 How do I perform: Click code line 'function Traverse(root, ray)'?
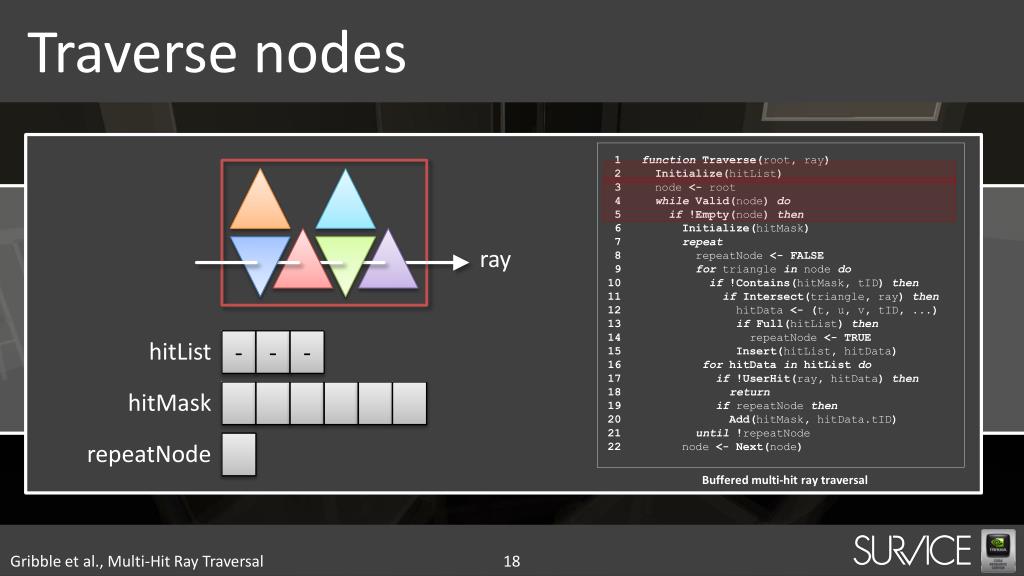(735, 160)
